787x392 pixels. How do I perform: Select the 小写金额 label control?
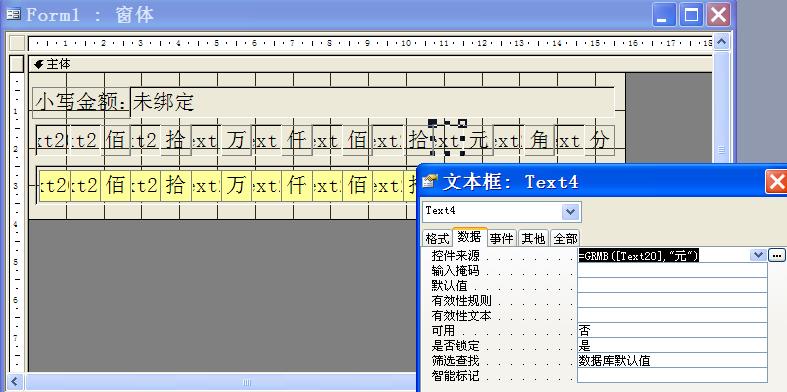tap(81, 102)
